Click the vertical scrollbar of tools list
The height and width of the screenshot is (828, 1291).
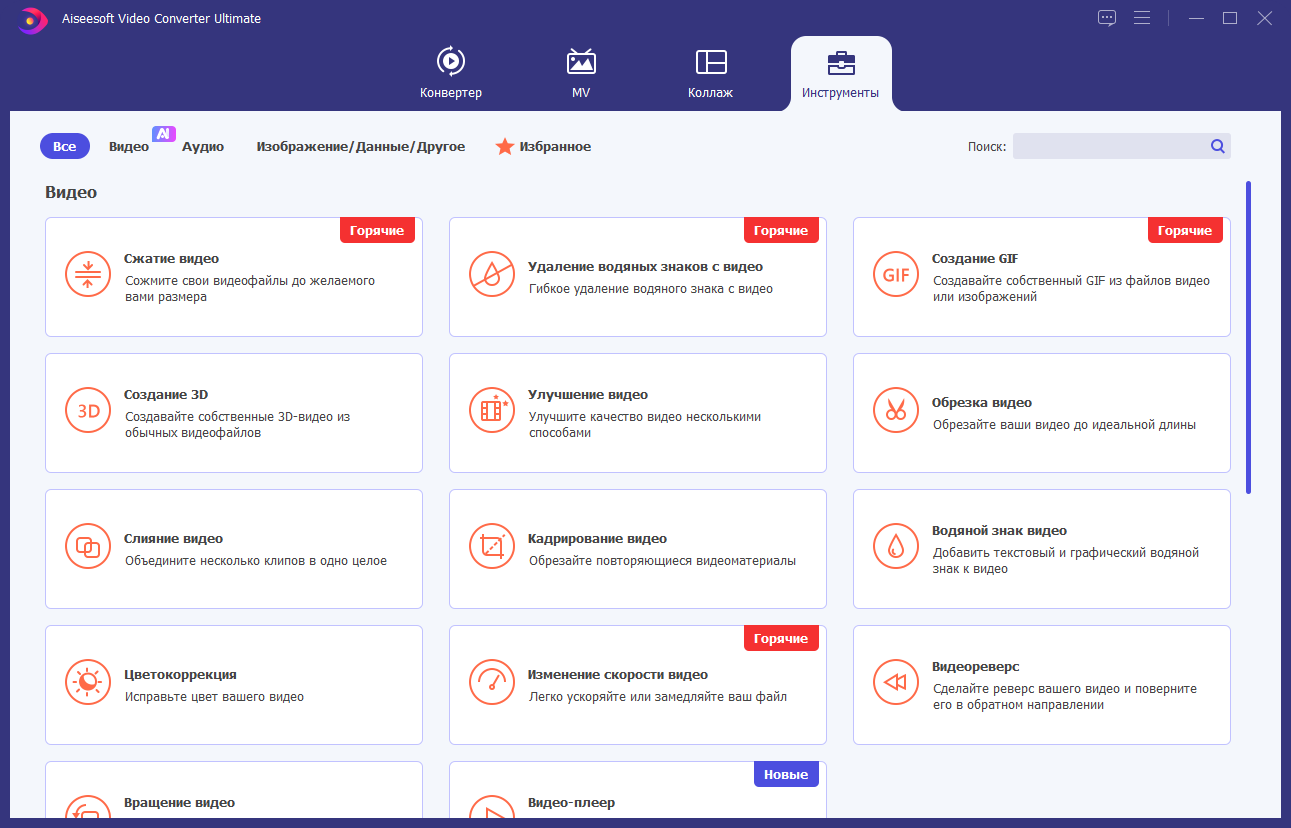(x=1249, y=337)
